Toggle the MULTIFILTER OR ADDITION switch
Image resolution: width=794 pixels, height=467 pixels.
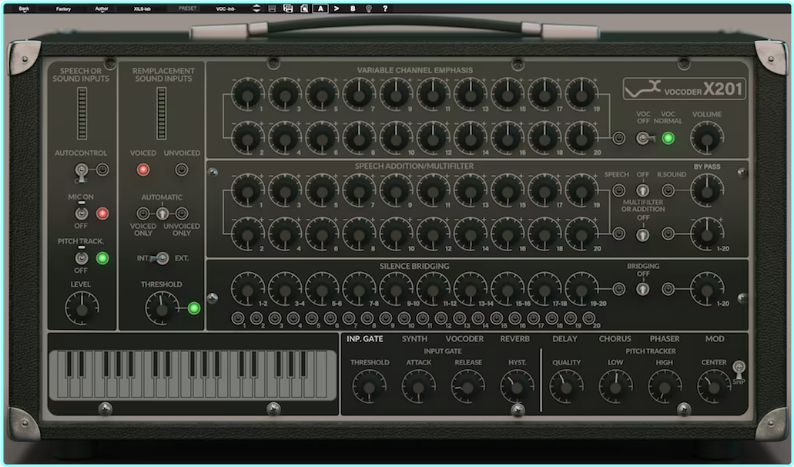coord(642,235)
